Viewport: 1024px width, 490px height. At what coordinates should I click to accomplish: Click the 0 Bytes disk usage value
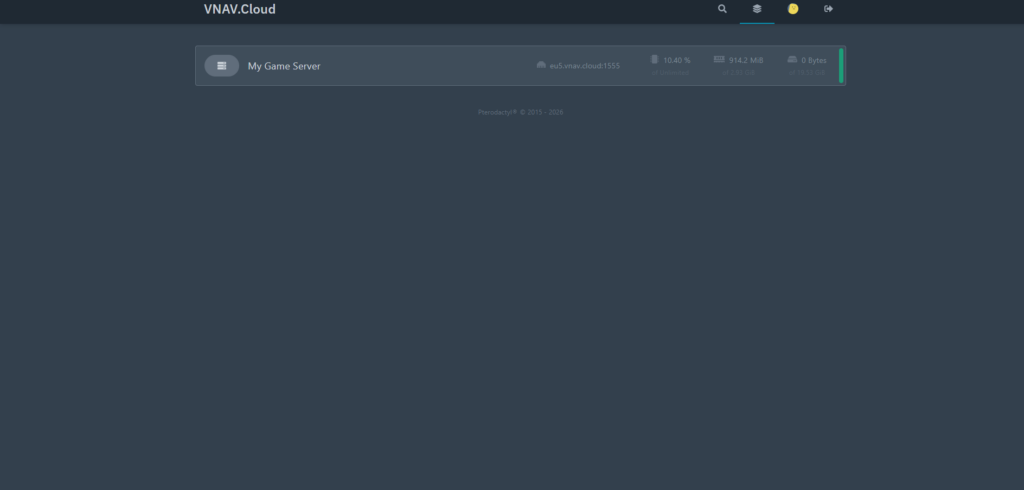[814, 60]
